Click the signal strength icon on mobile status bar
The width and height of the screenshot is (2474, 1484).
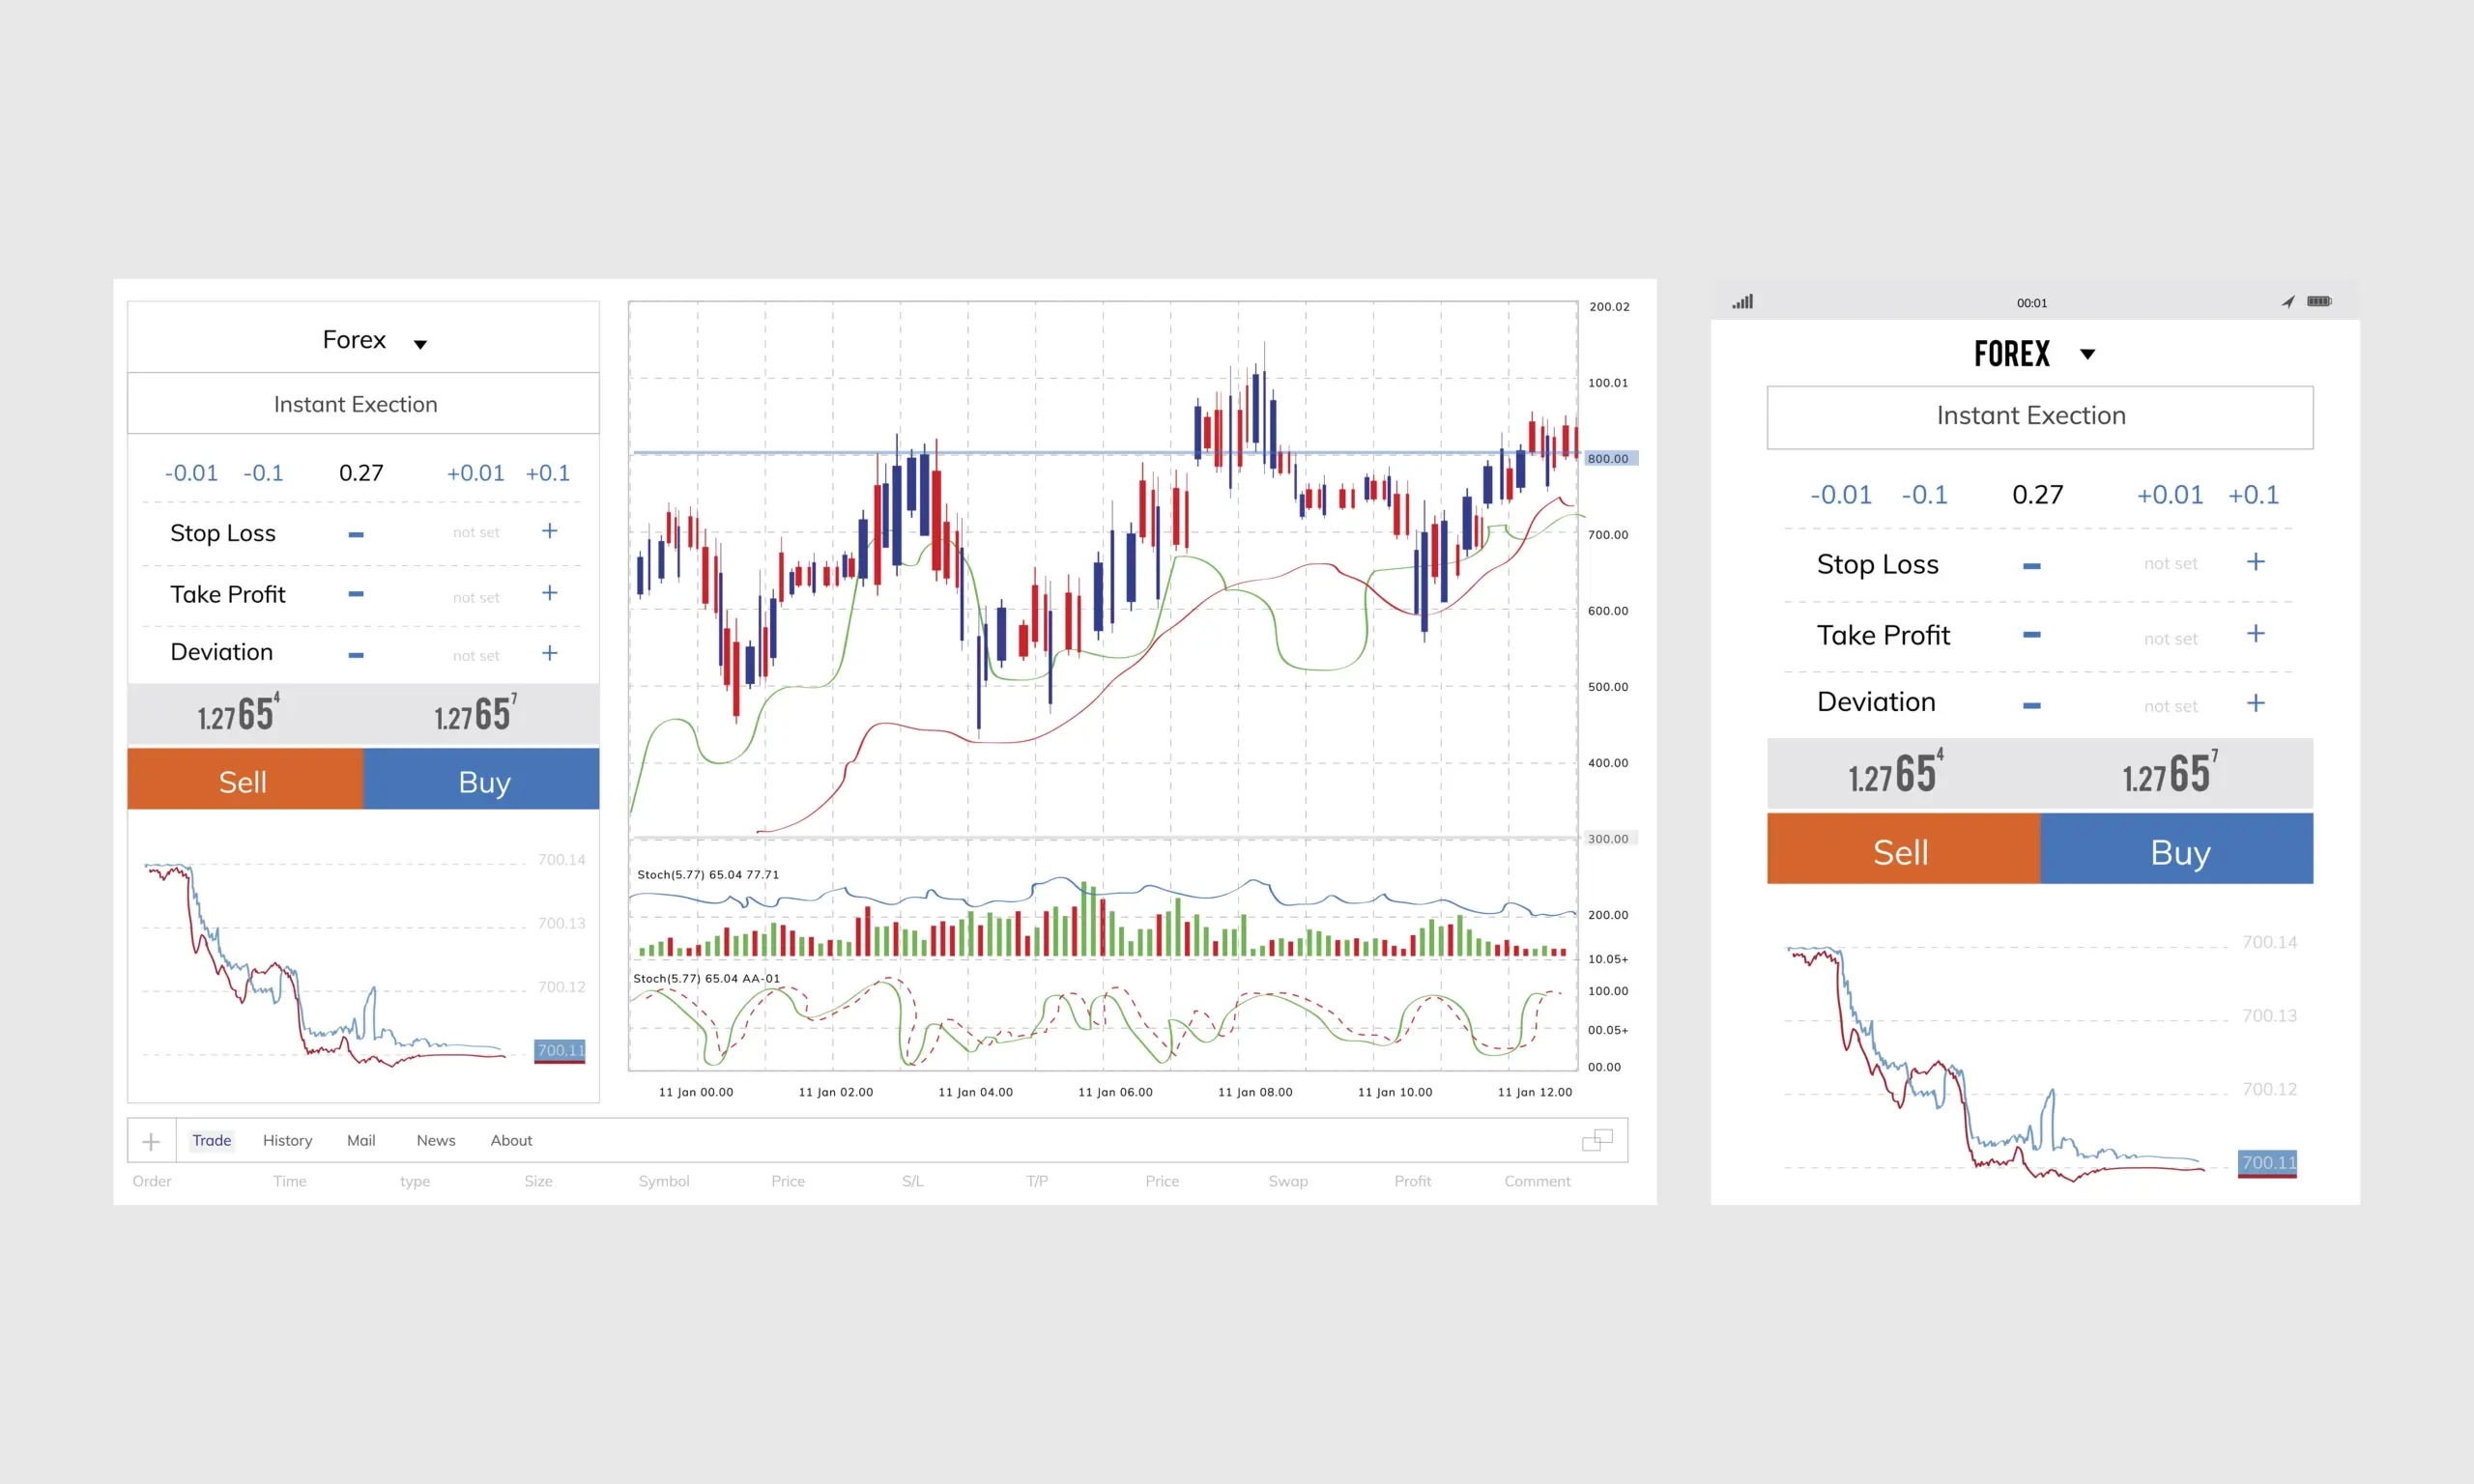pos(1742,301)
